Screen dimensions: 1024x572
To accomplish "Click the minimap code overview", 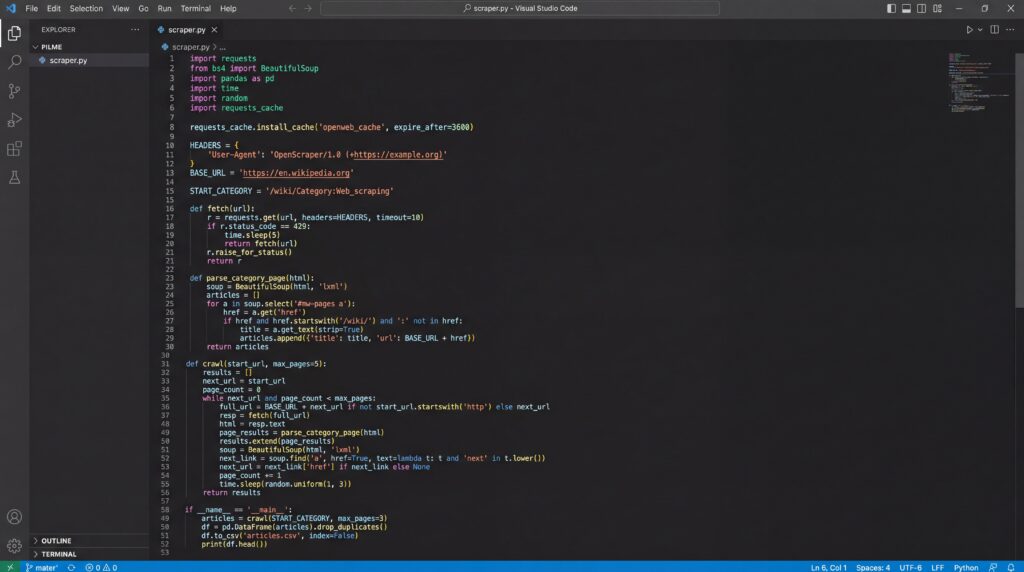I will point(978,82).
